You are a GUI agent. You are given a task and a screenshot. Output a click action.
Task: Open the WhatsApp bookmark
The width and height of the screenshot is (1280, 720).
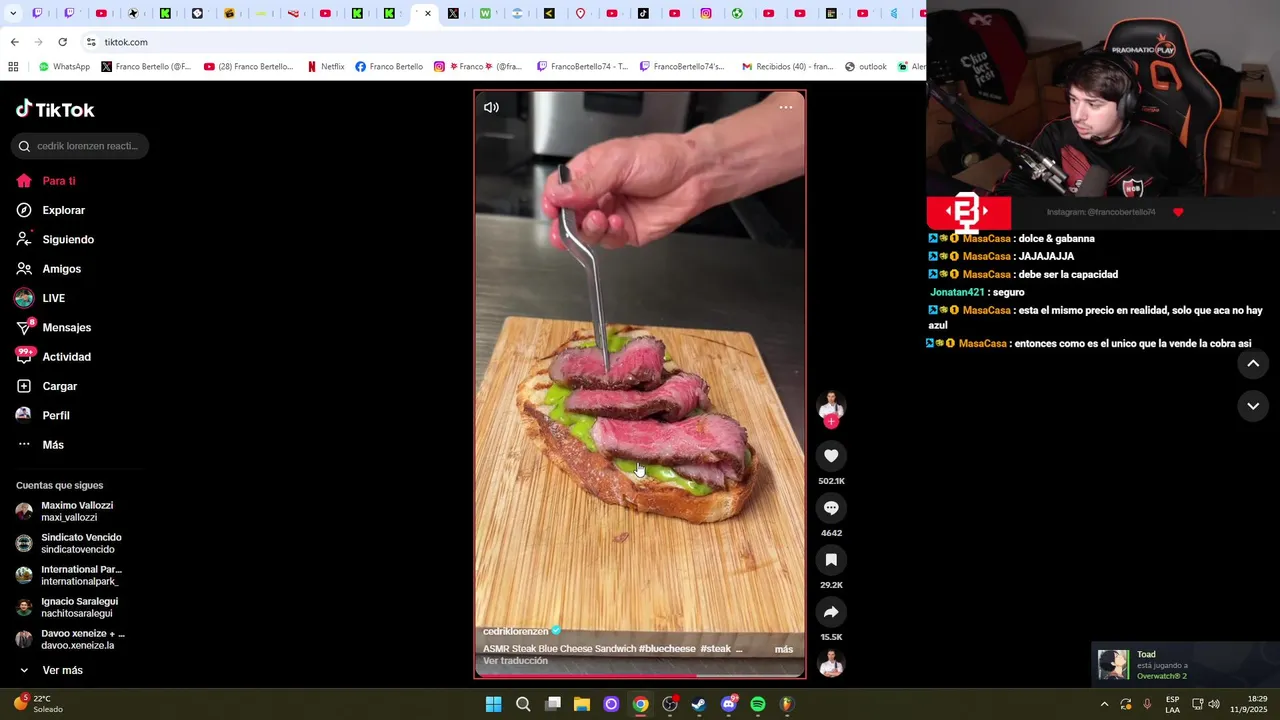64,67
